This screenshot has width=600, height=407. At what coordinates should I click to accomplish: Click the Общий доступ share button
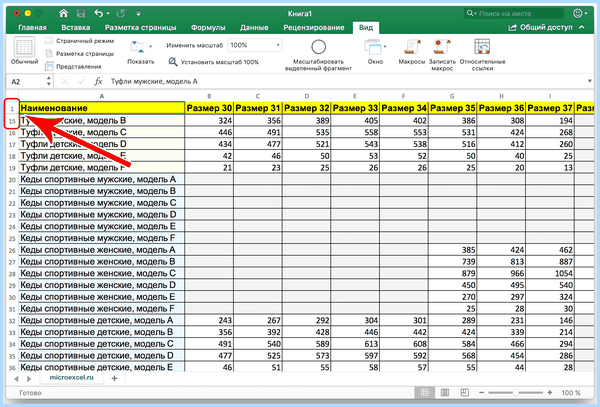[540, 28]
